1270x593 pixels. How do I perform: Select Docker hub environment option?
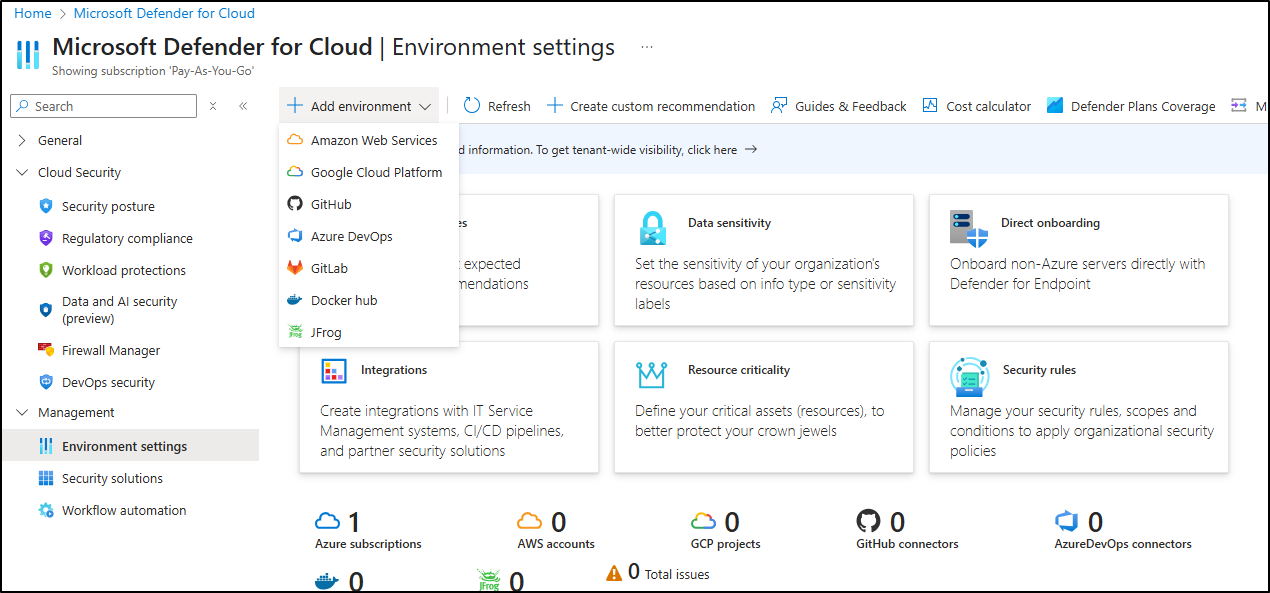pos(369,300)
